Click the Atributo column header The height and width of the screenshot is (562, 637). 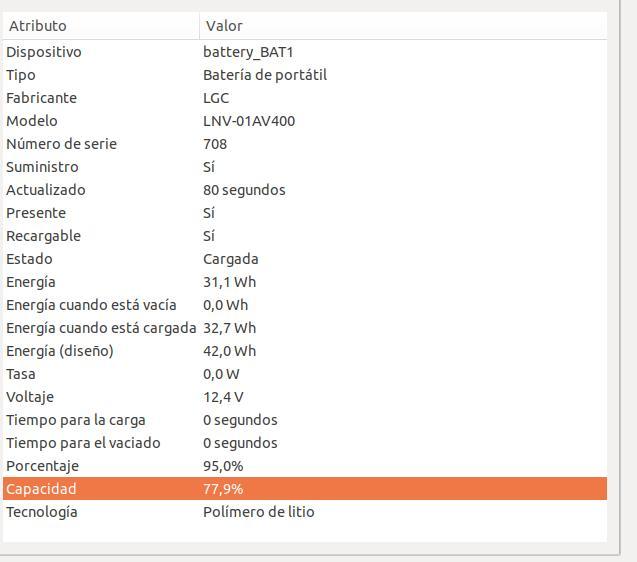[101, 26]
